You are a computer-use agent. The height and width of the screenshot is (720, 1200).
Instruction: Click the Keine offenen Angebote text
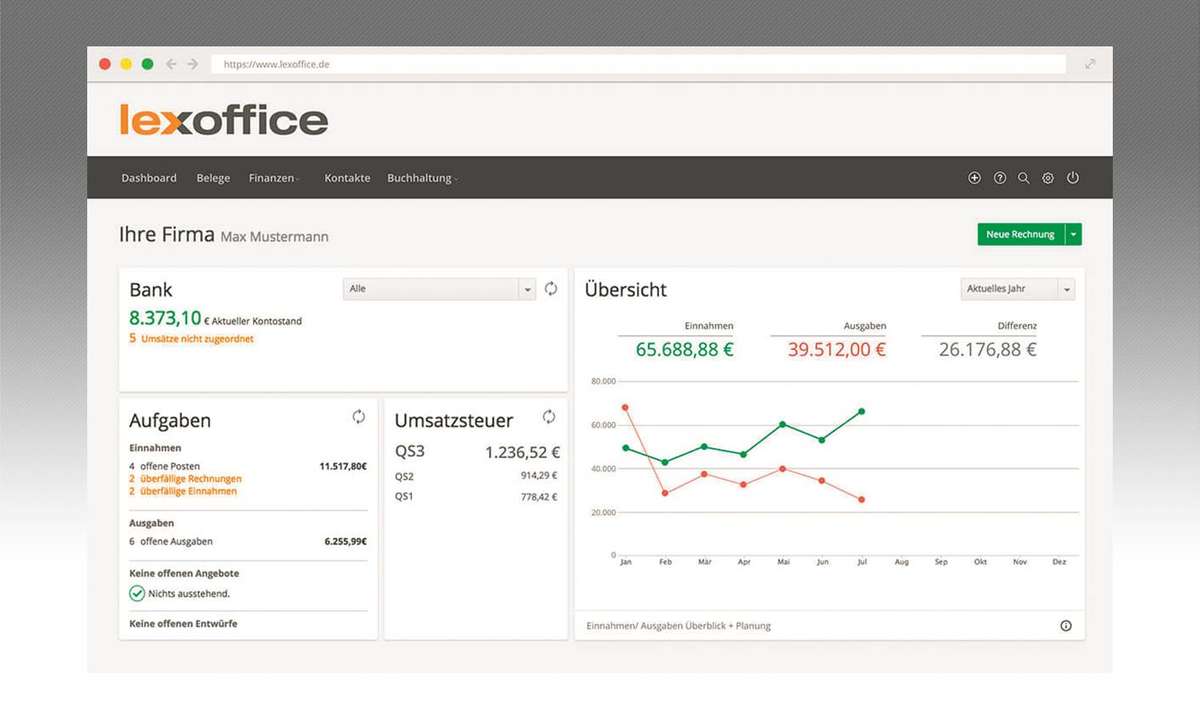[184, 573]
